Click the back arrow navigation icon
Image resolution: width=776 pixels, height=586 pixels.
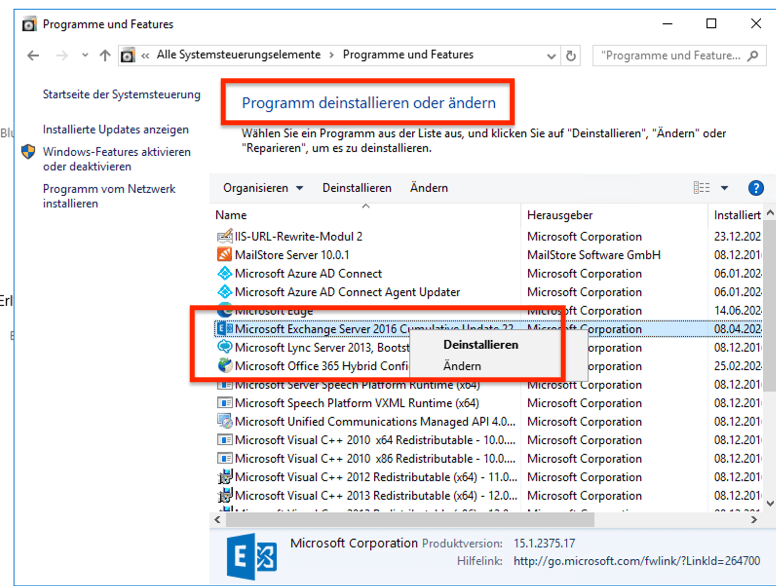coord(33,56)
